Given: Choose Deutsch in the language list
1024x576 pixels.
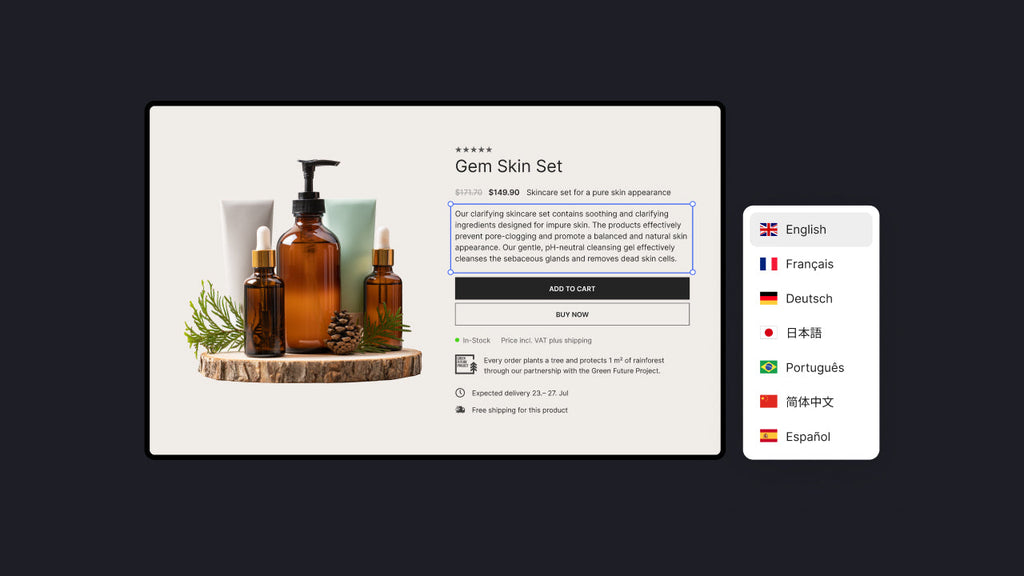Looking at the screenshot, I should [808, 298].
